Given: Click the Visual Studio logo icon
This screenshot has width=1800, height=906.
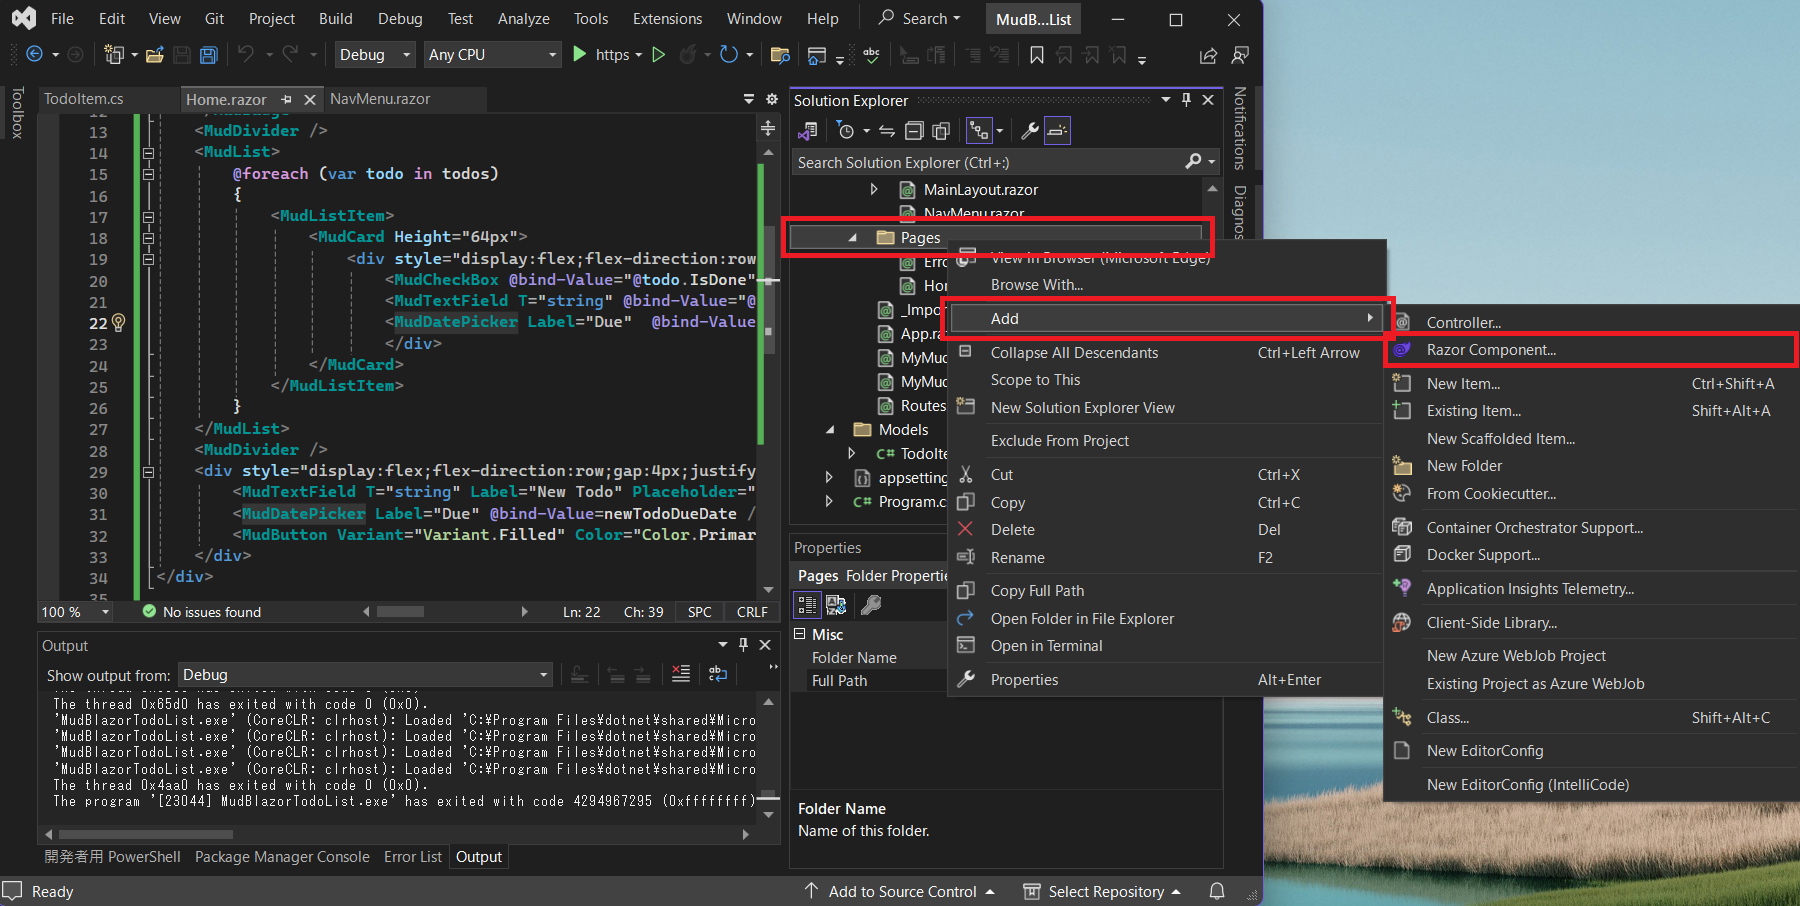Looking at the screenshot, I should (x=24, y=18).
